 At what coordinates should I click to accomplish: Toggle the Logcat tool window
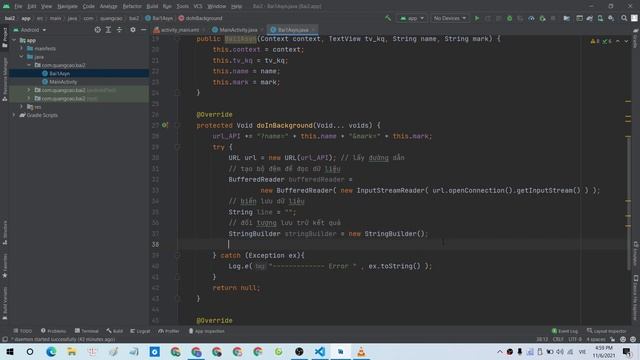140,331
